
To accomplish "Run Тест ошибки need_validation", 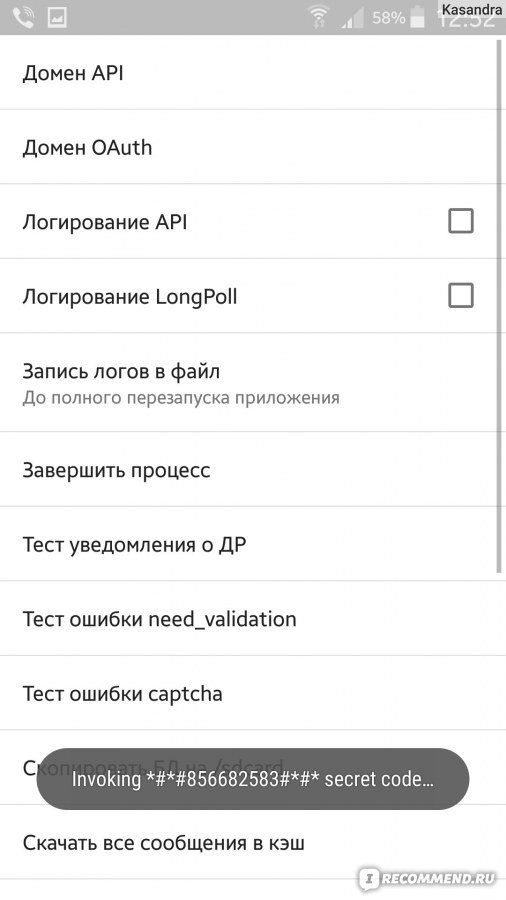I will (x=253, y=619).
